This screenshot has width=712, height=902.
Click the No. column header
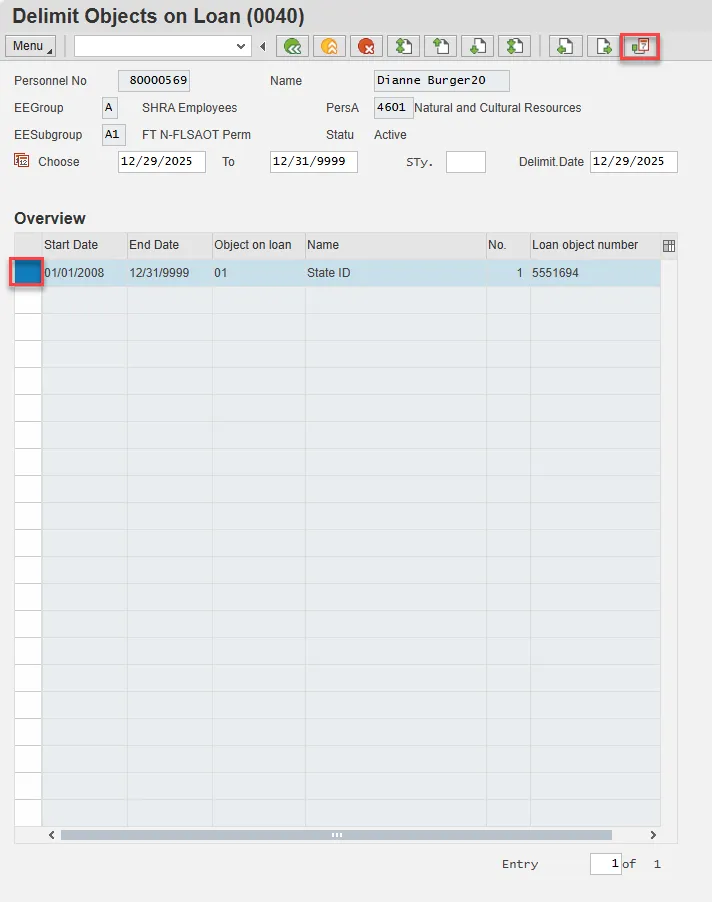pos(508,245)
